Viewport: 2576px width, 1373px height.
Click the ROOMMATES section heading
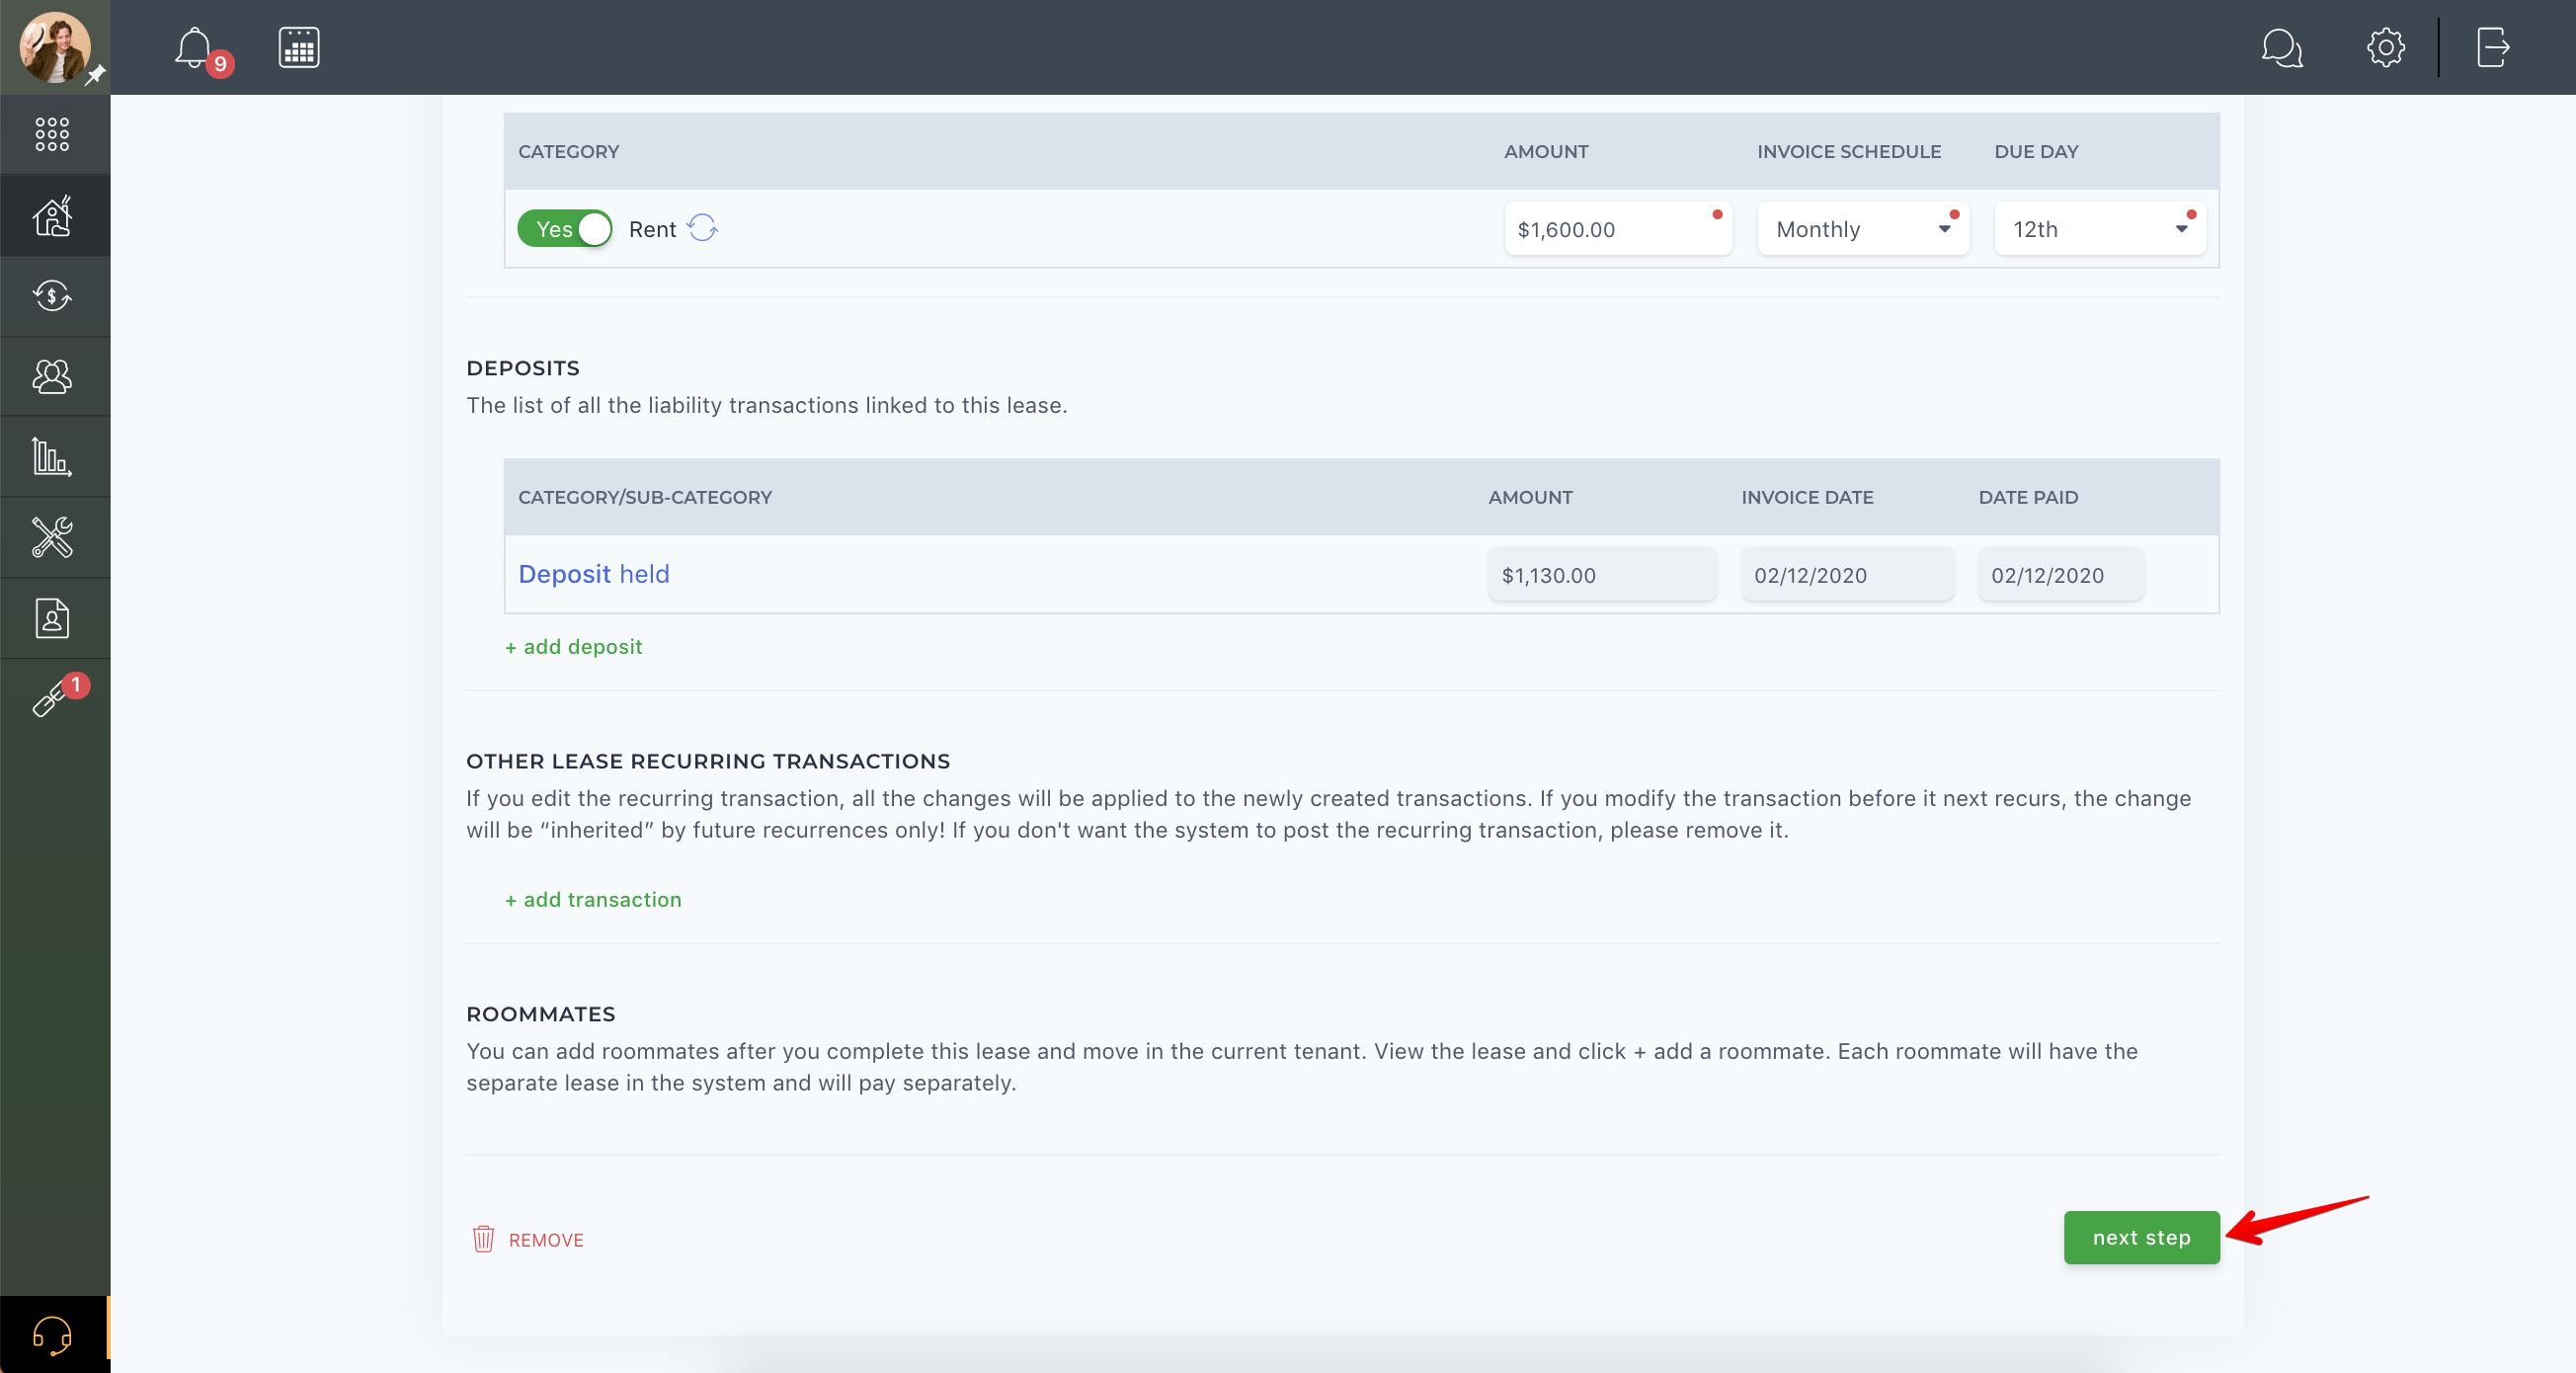tap(541, 1014)
